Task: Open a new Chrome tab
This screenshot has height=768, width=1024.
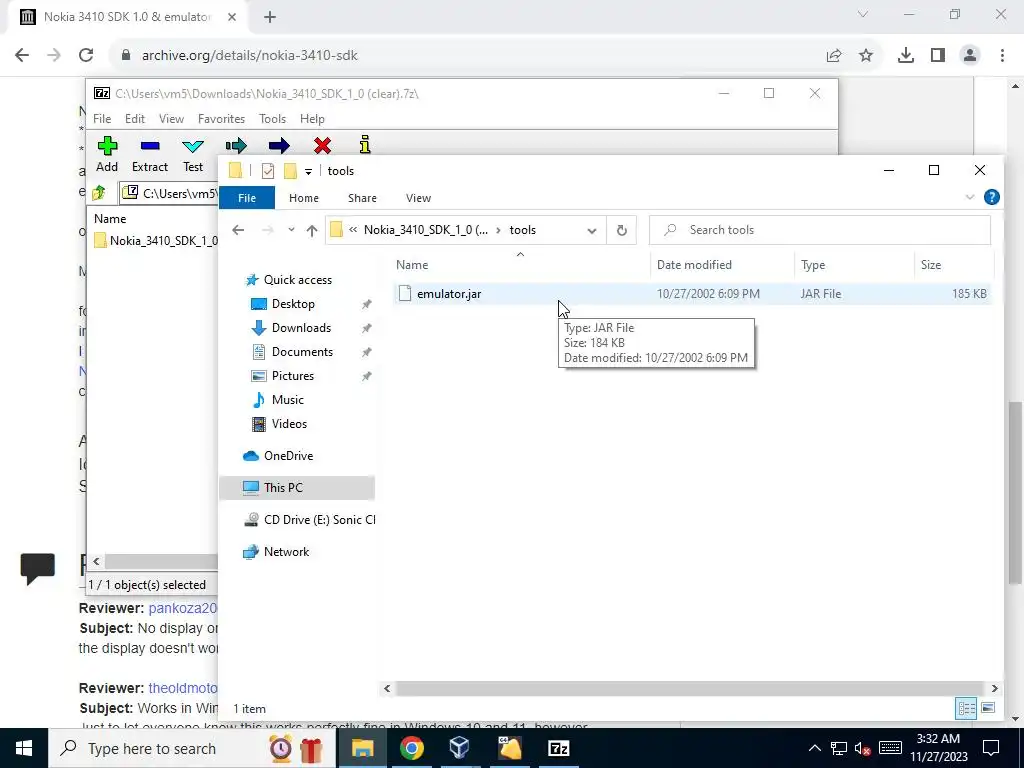Action: 270,17
